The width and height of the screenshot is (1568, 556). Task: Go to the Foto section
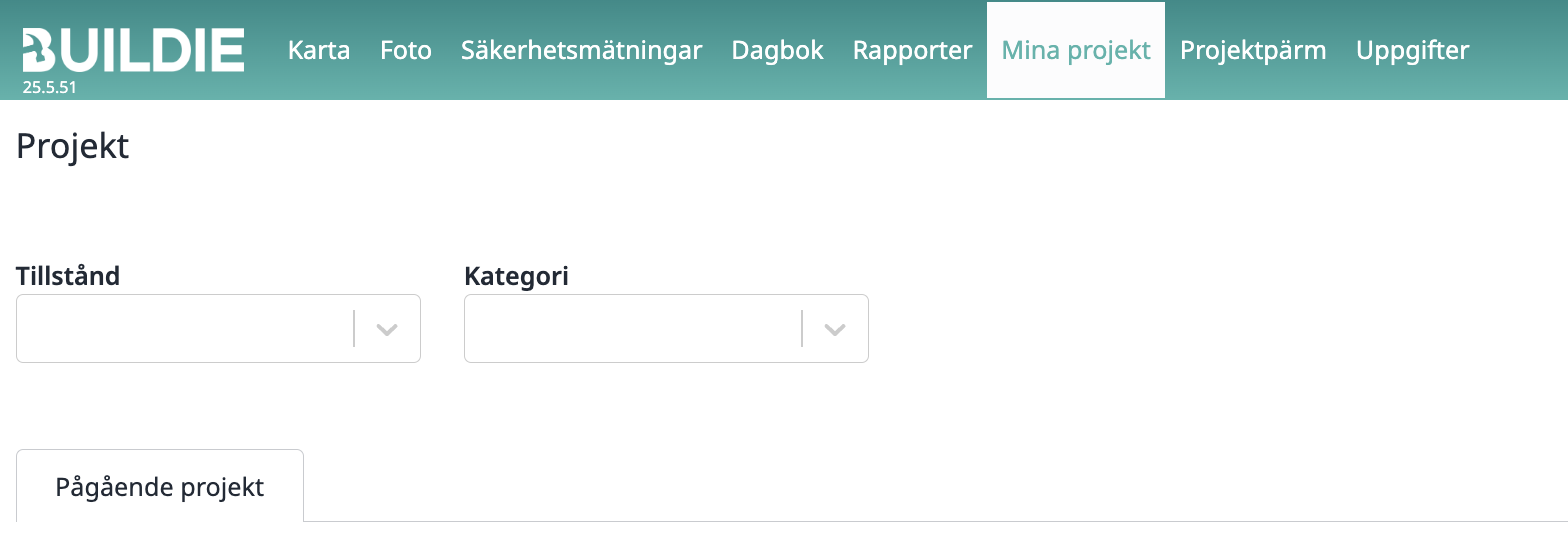[x=406, y=50]
